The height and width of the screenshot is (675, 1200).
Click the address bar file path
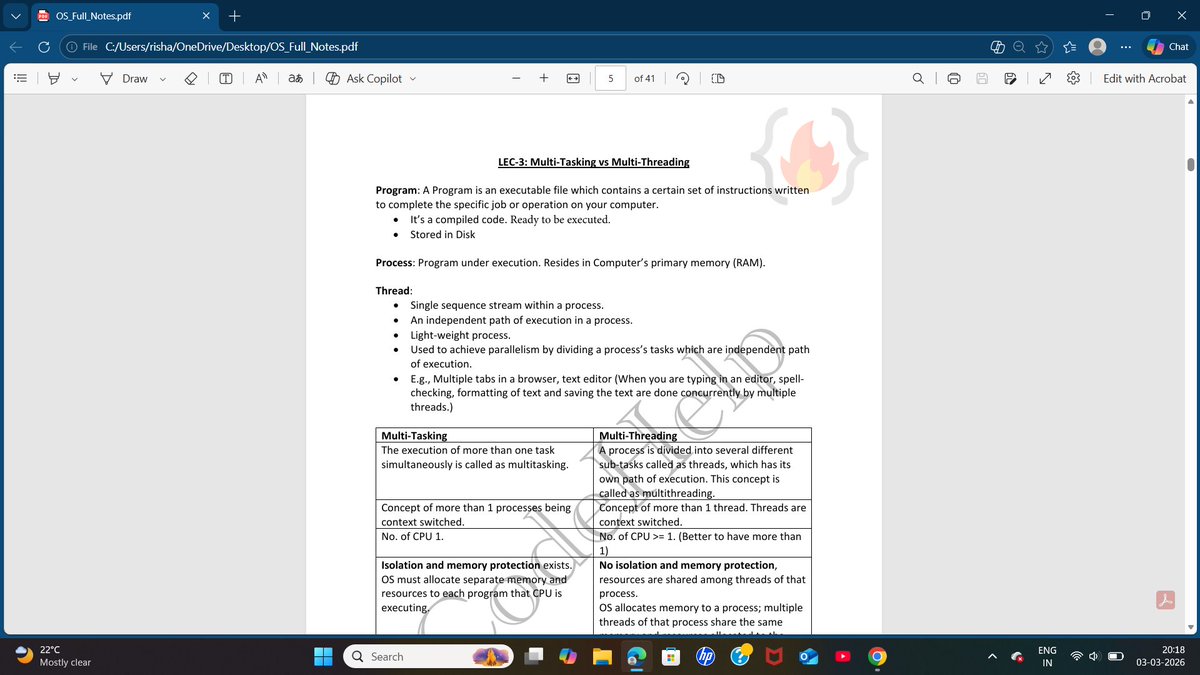click(232, 47)
